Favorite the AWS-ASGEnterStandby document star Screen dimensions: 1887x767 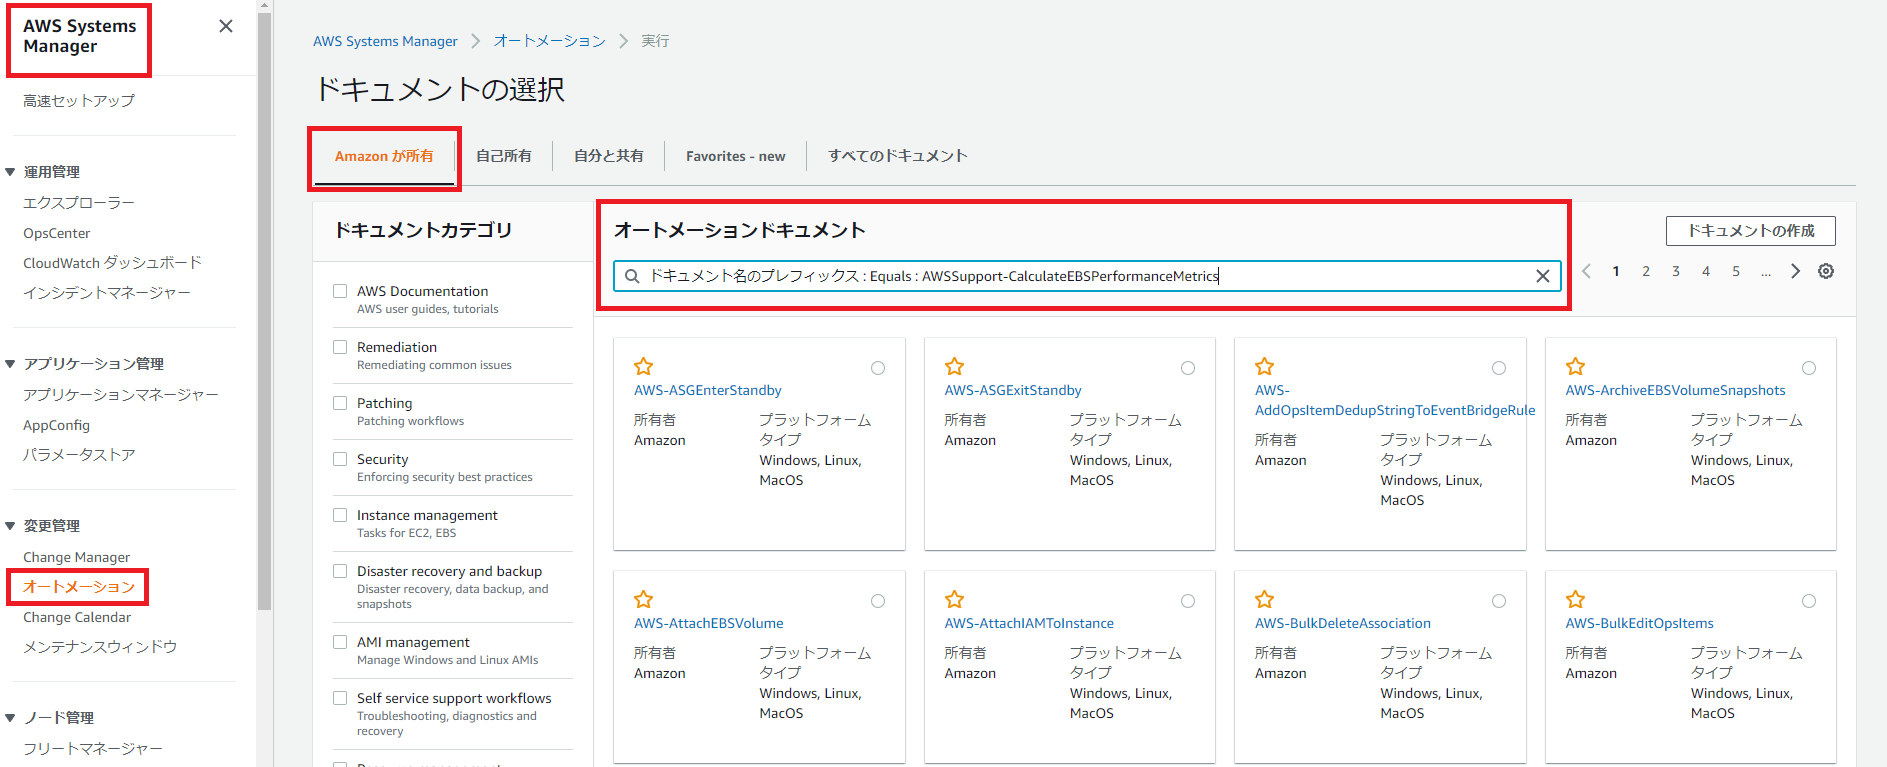[x=643, y=367]
